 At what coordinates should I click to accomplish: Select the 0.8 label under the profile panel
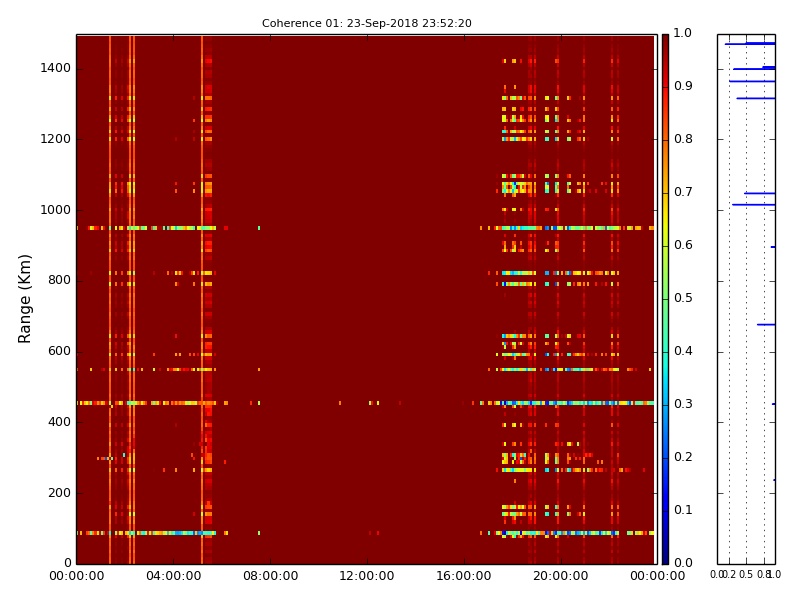click(763, 575)
